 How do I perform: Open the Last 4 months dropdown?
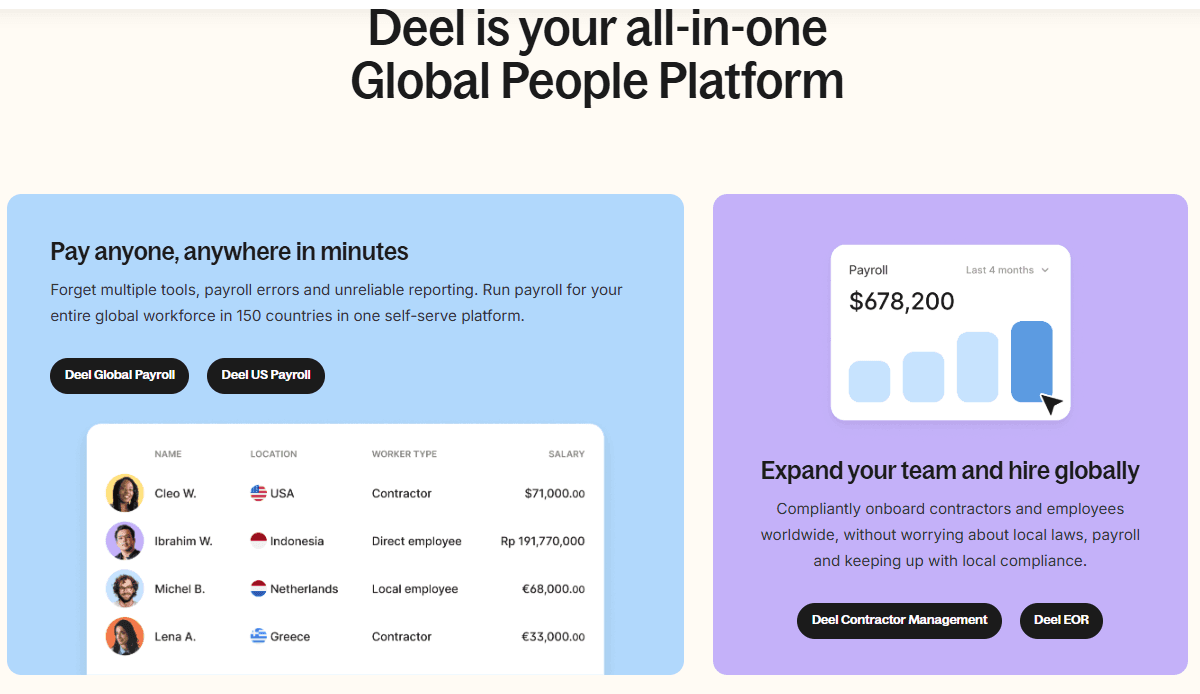tap(1007, 270)
